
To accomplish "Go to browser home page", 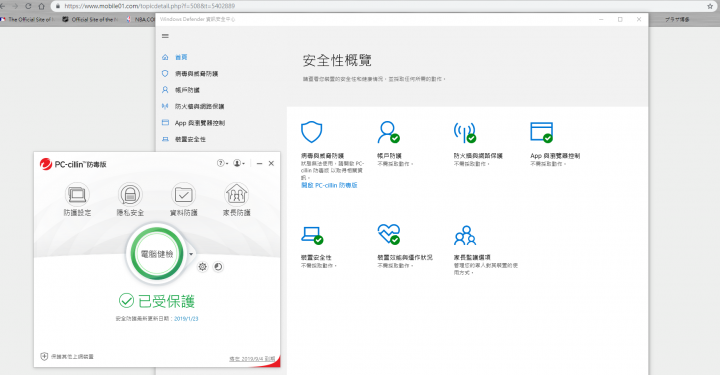I will [41, 6].
